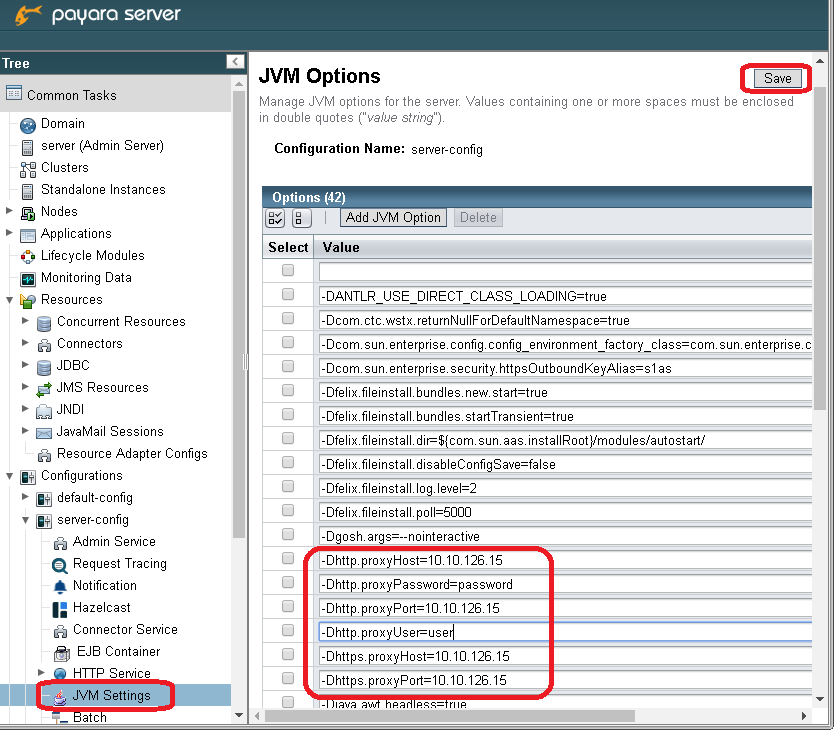
Task: Collapse the Tree panel with arrow button
Action: pyautogui.click(x=235, y=62)
